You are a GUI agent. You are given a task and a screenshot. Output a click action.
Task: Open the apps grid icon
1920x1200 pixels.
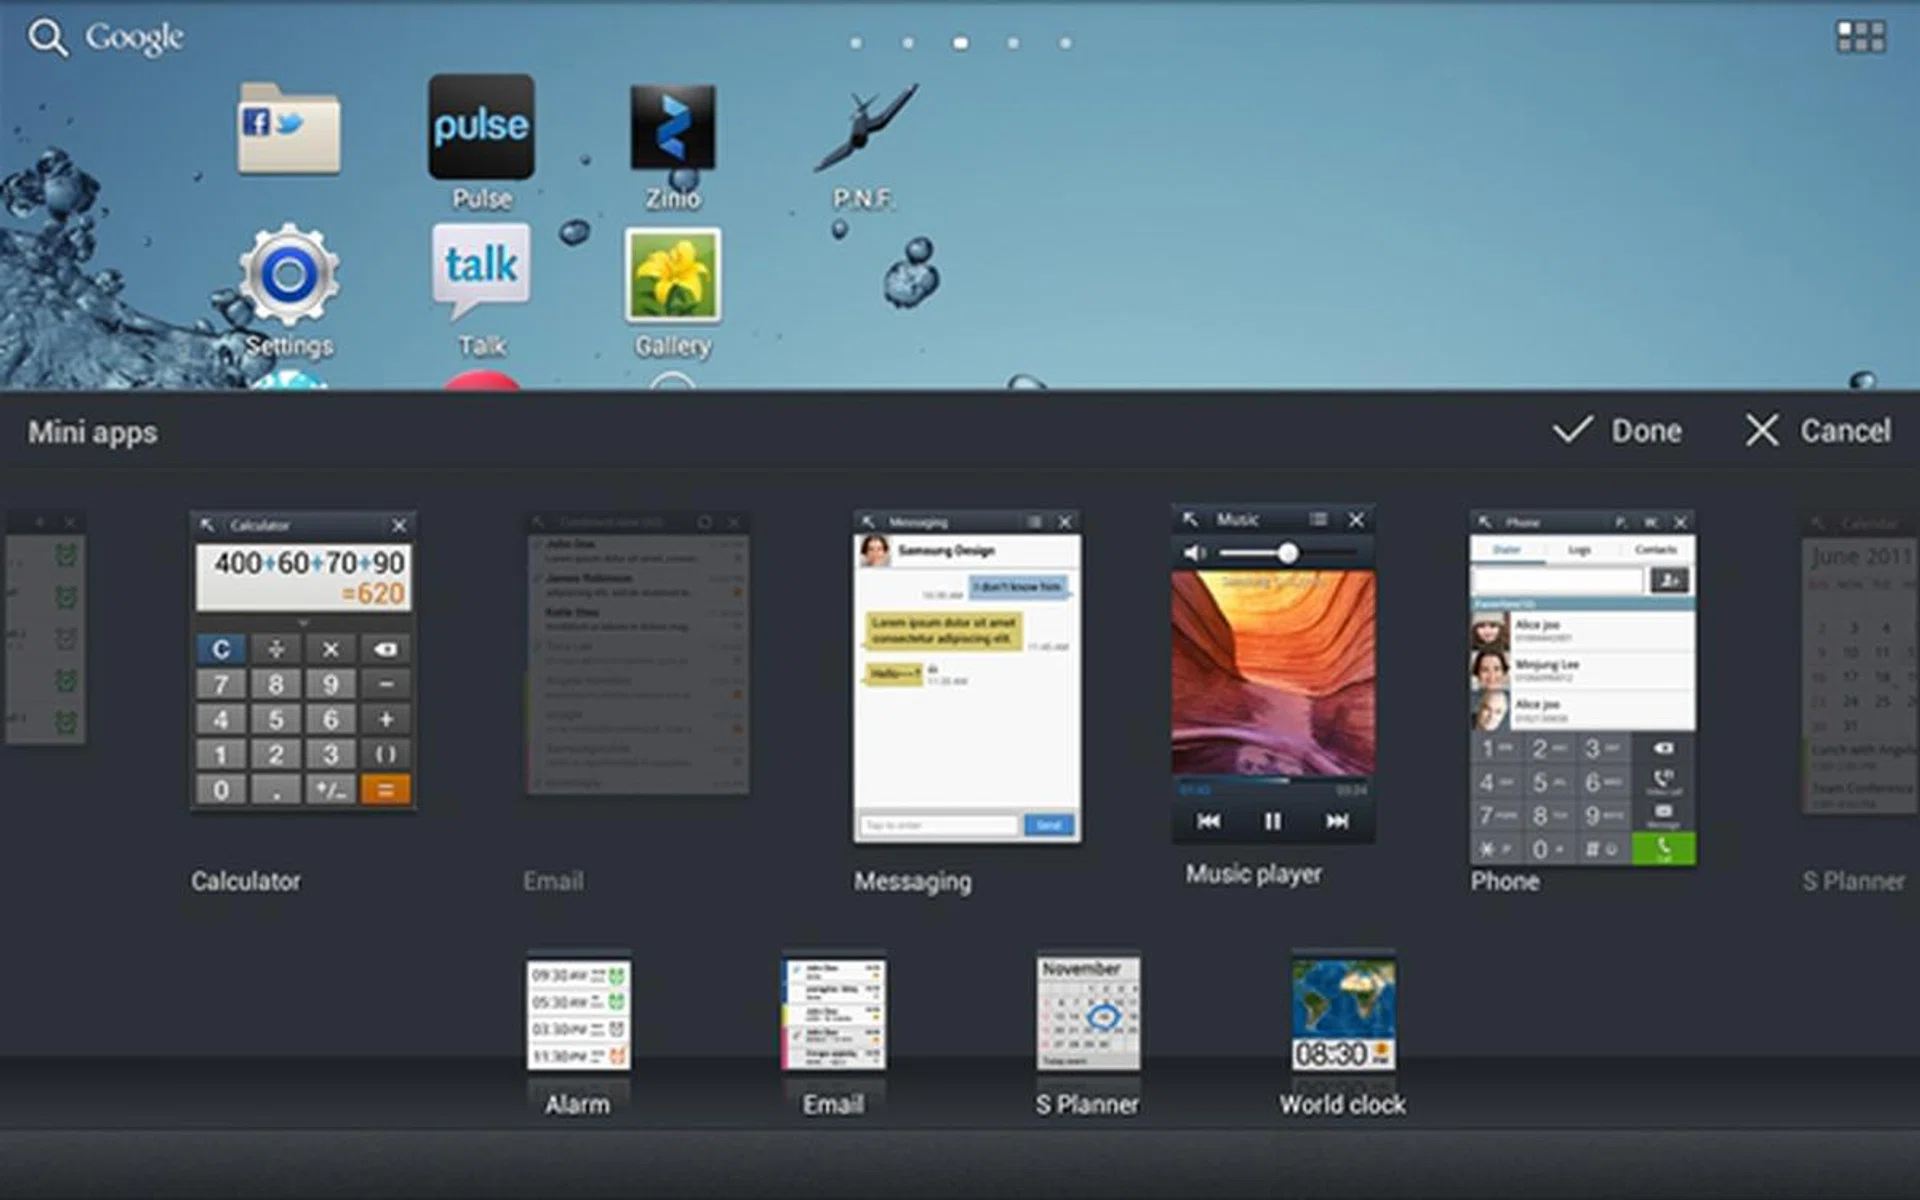1860,37
